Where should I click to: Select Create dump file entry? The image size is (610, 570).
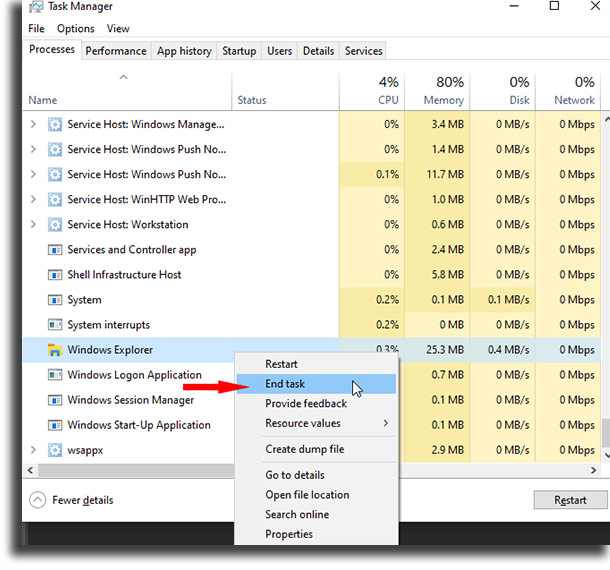click(316, 449)
